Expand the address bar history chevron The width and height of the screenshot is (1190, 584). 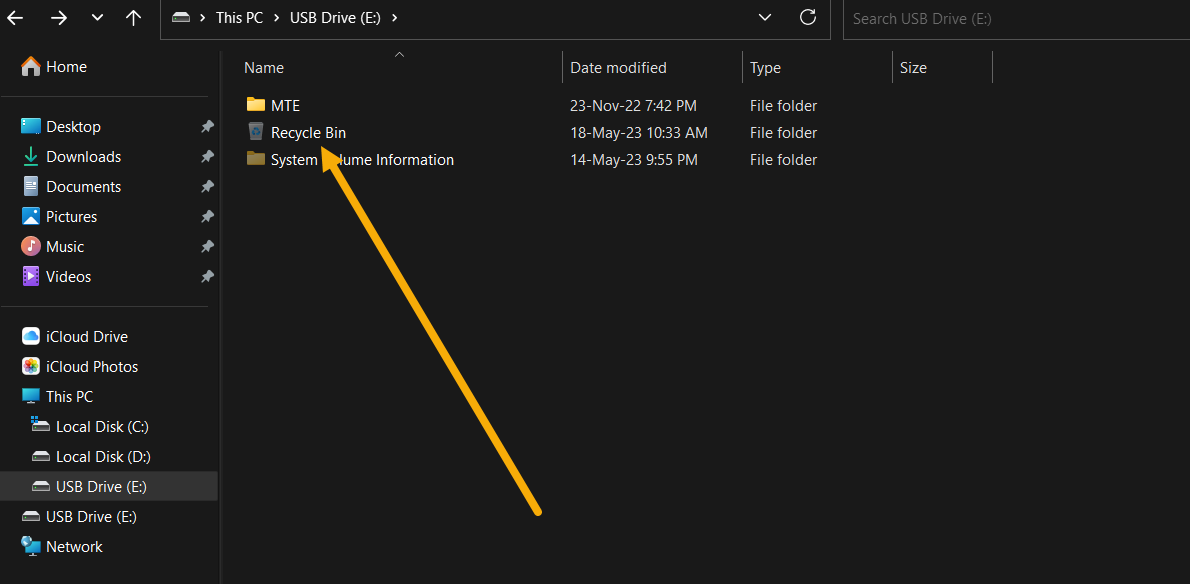click(764, 17)
